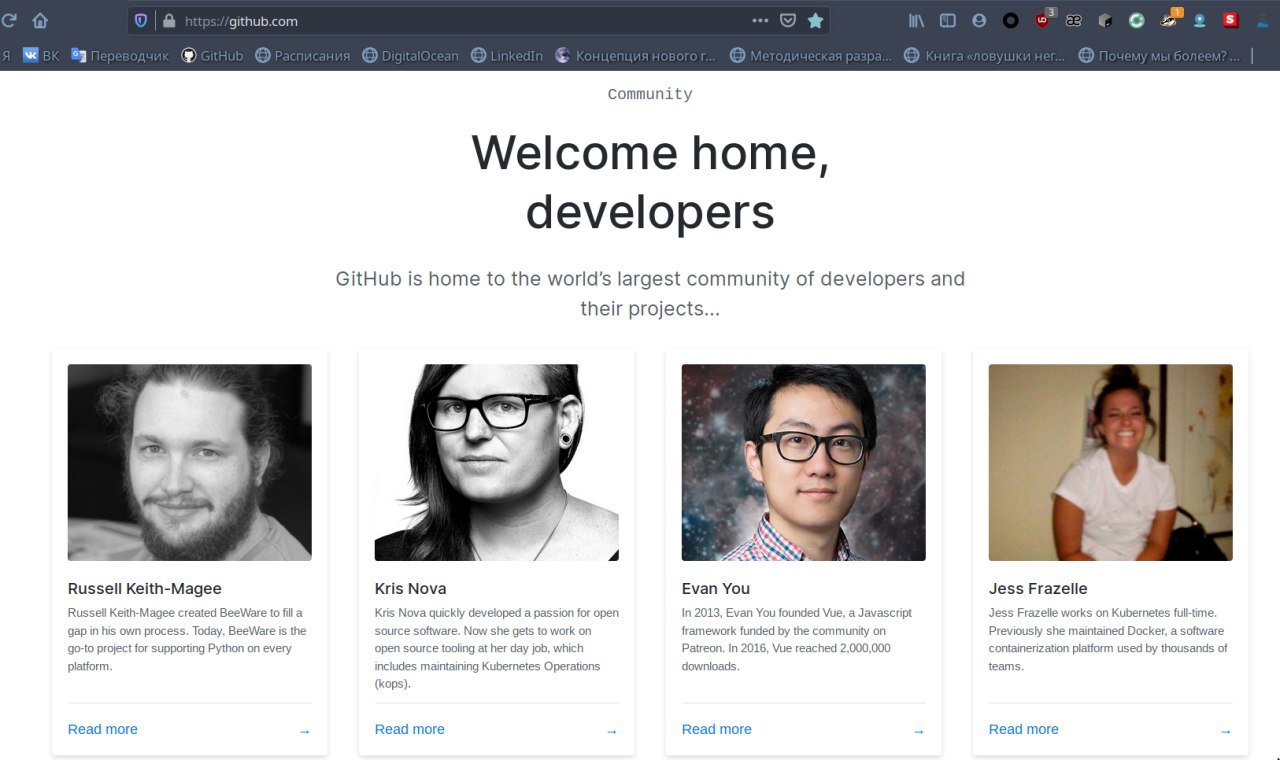Open the VK bookmark
The image size is (1280, 760).
click(x=41, y=56)
